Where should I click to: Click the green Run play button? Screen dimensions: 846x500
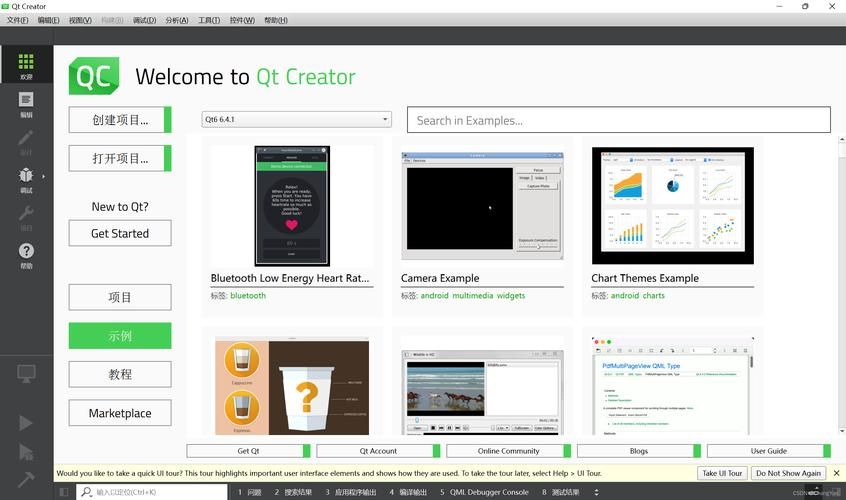[26, 423]
